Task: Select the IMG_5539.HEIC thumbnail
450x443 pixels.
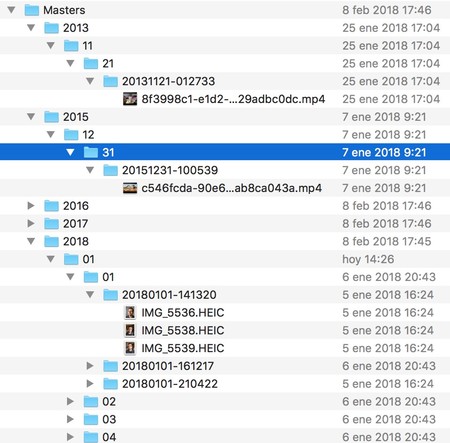Action: click(130, 348)
